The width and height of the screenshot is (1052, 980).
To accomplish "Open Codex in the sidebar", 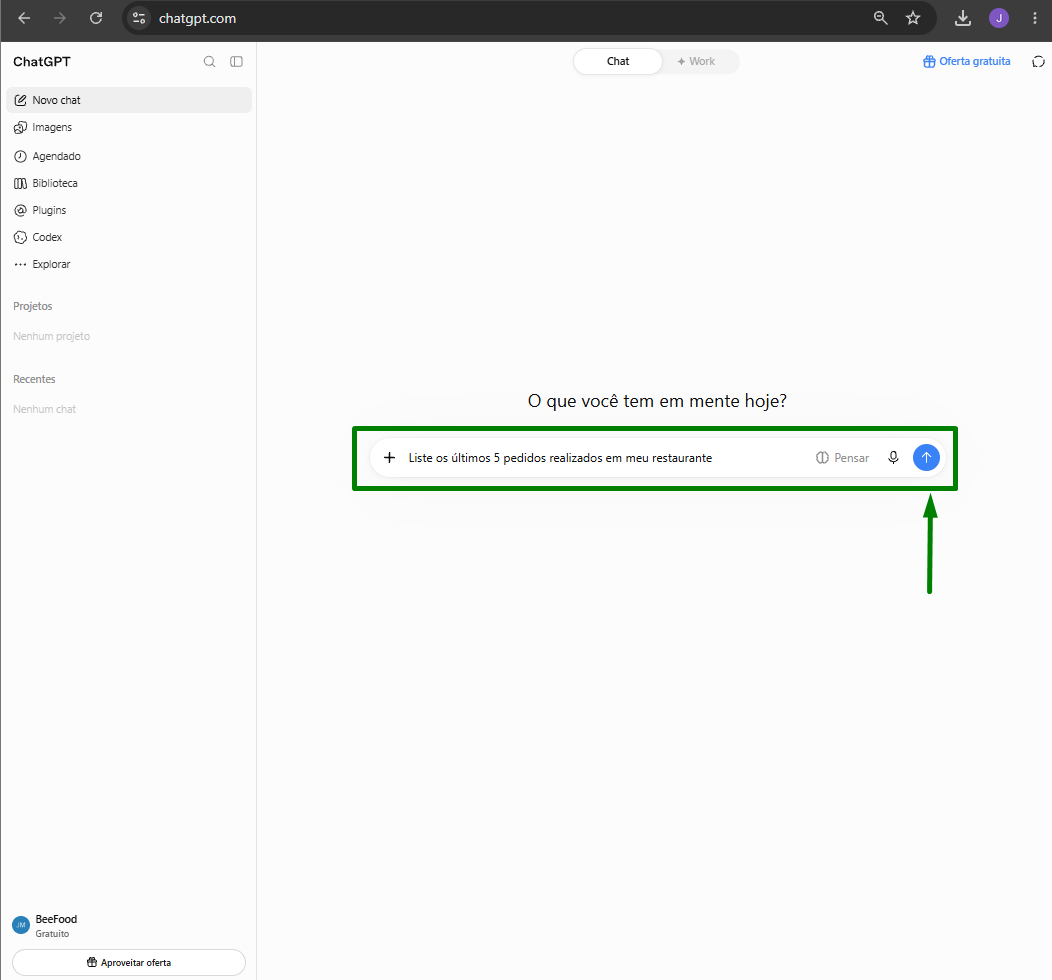I will (129, 237).
